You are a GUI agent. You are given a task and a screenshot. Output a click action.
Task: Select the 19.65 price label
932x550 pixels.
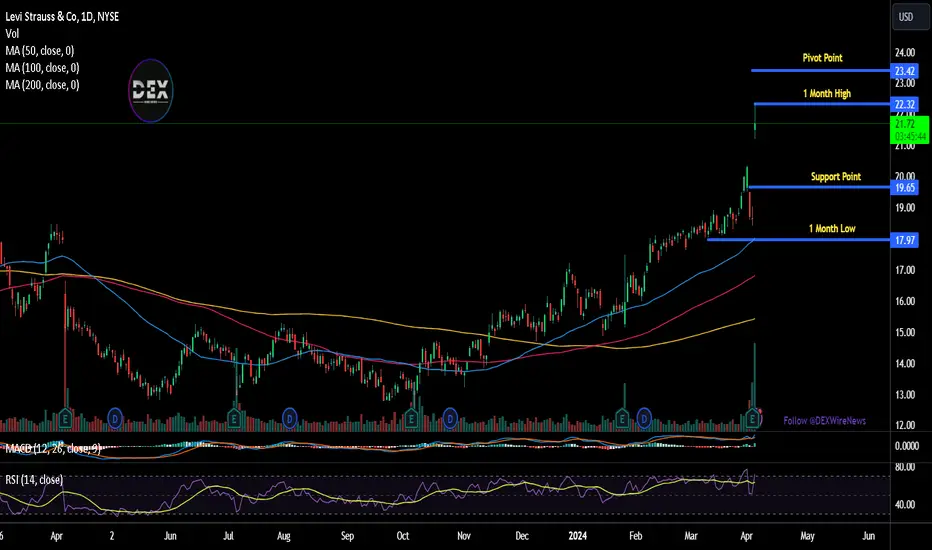tap(905, 188)
